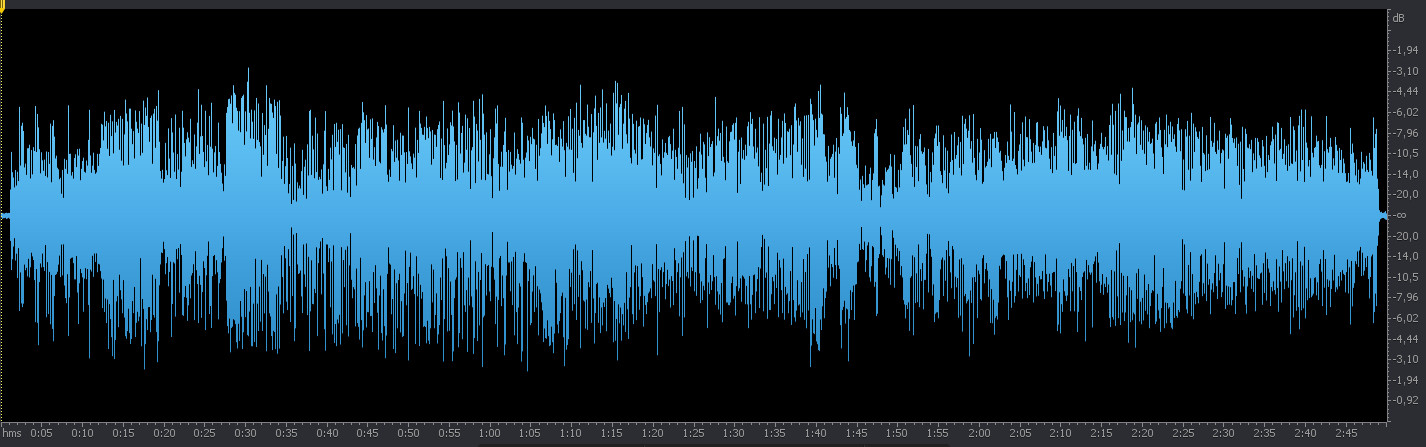
Task: Click the 2:45 mark on time ruler
Action: point(1345,434)
